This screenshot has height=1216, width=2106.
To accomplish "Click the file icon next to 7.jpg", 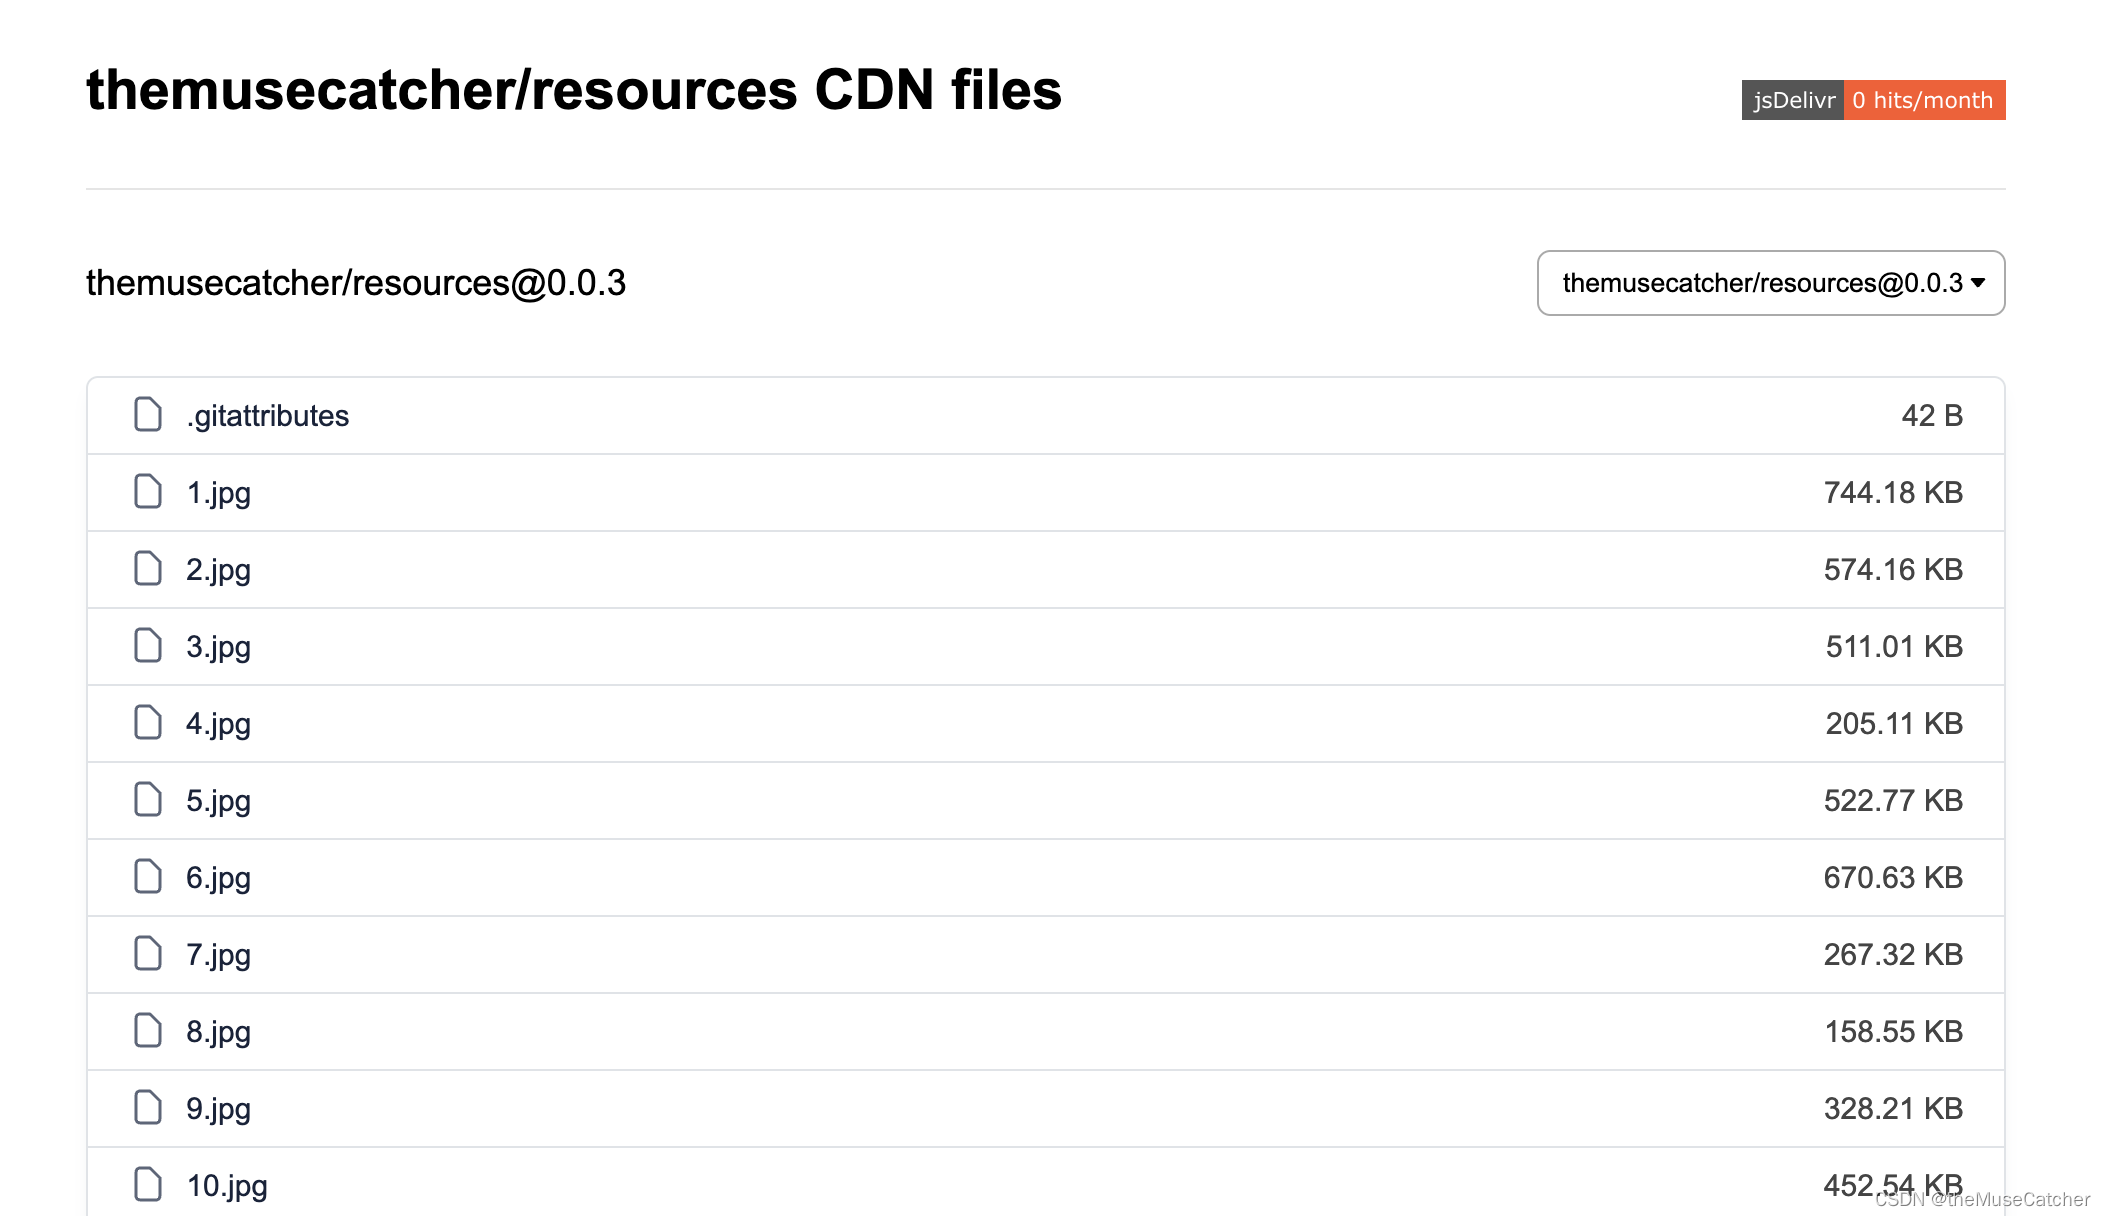I will coord(148,954).
